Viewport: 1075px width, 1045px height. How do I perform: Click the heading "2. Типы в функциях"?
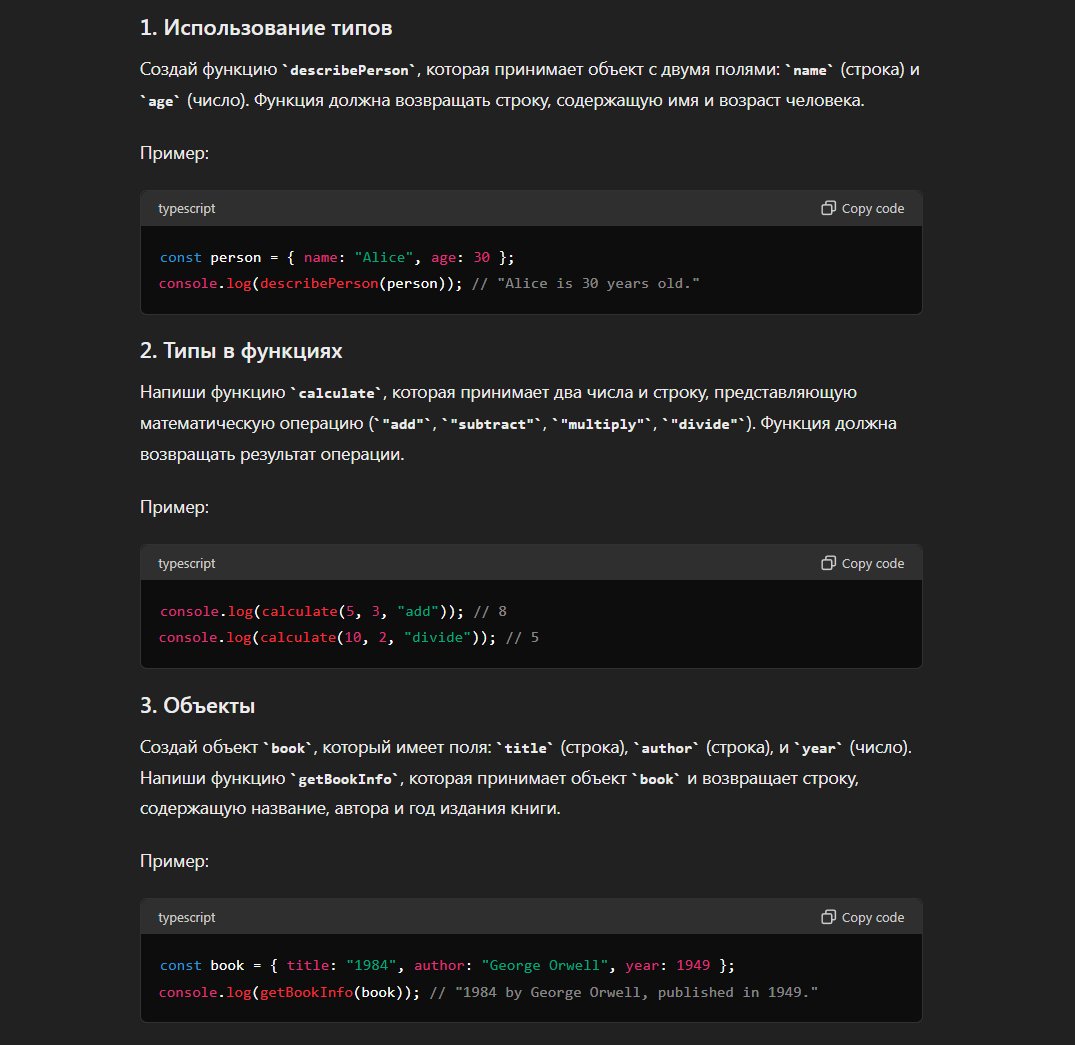point(241,351)
